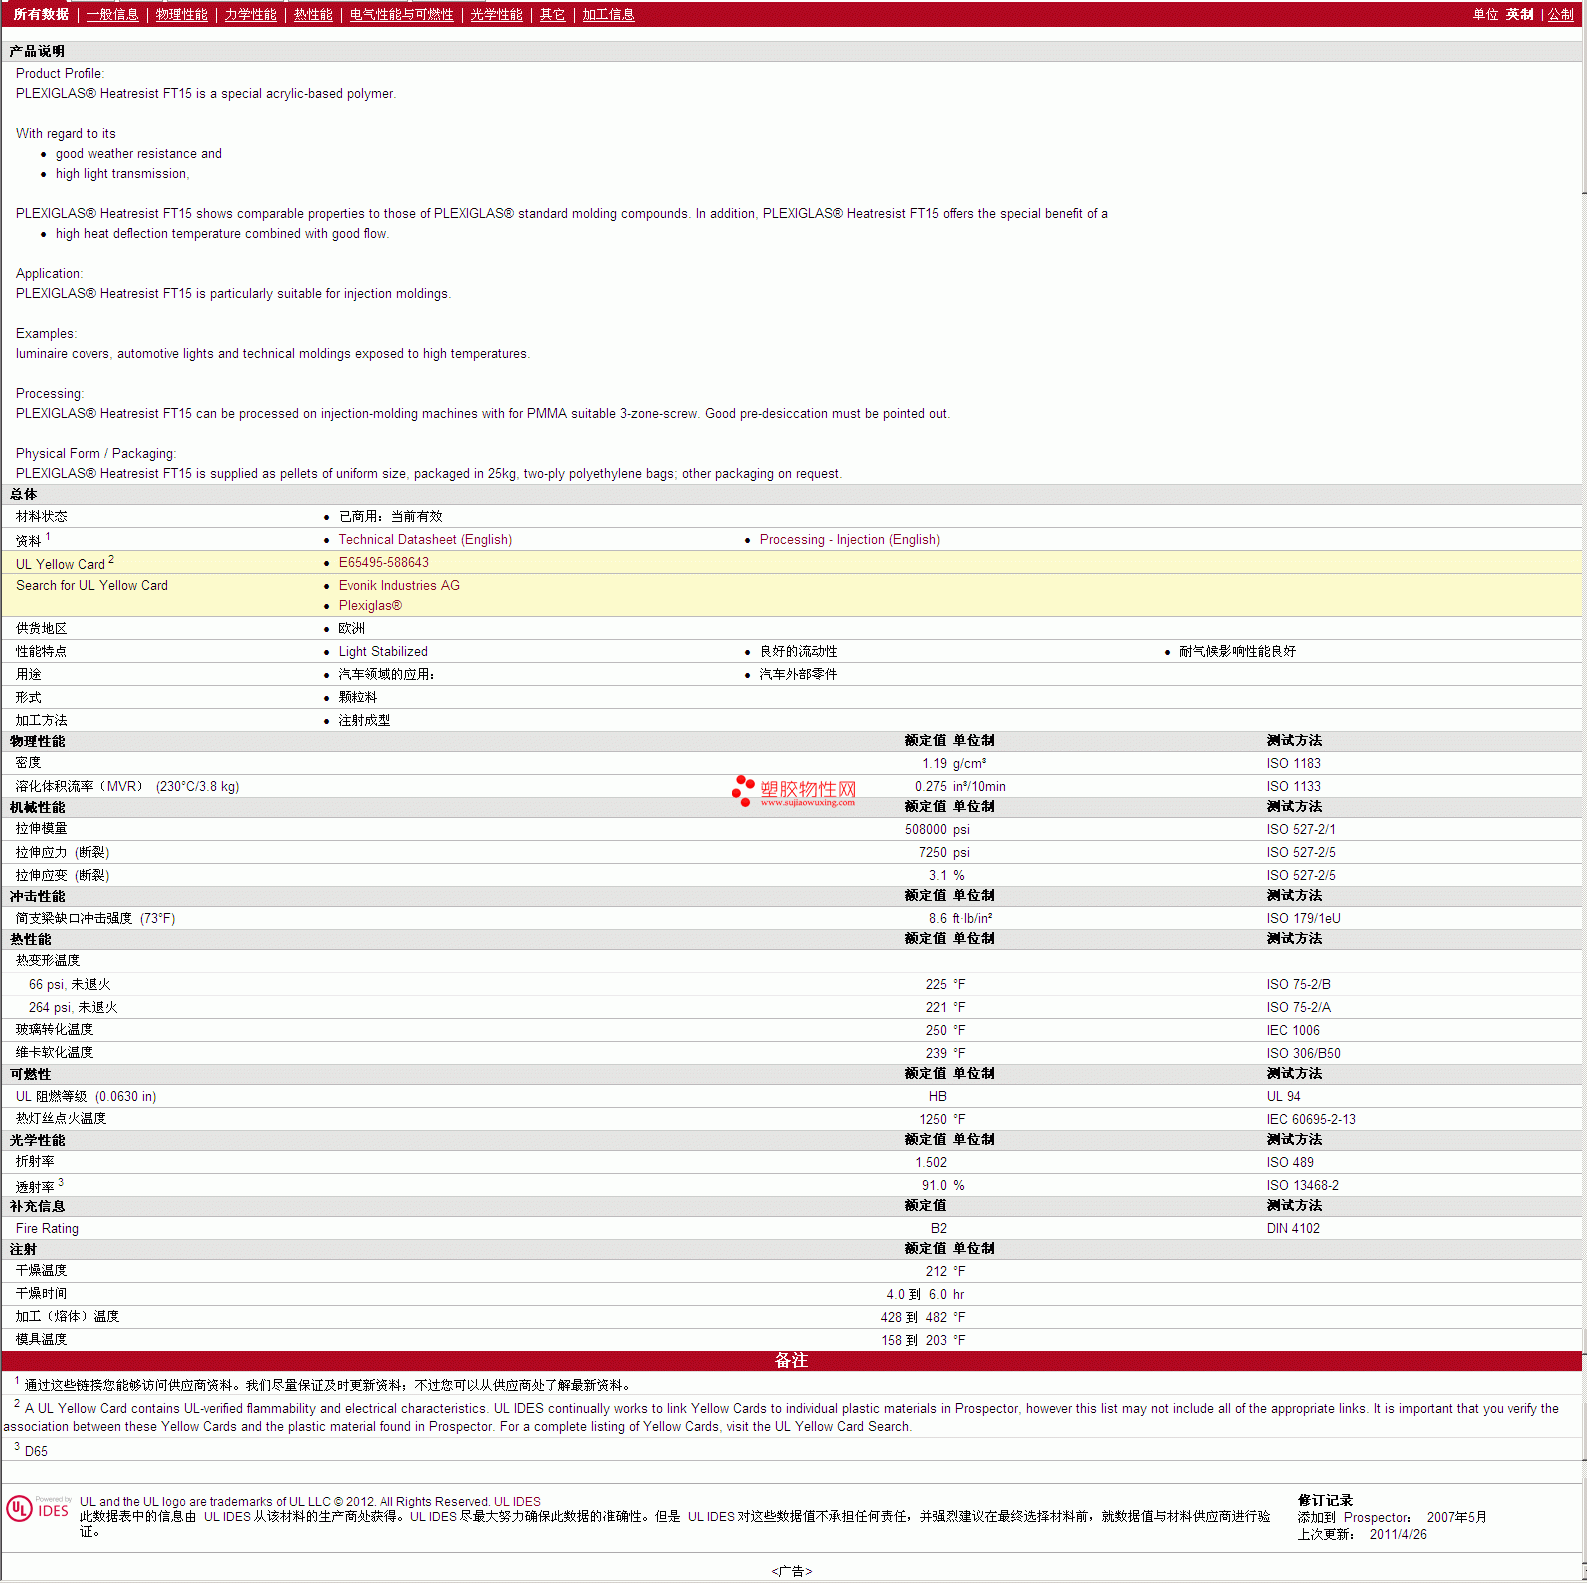Click 维卡软化温度 value 239
1587x1583 pixels.
[936, 1053]
